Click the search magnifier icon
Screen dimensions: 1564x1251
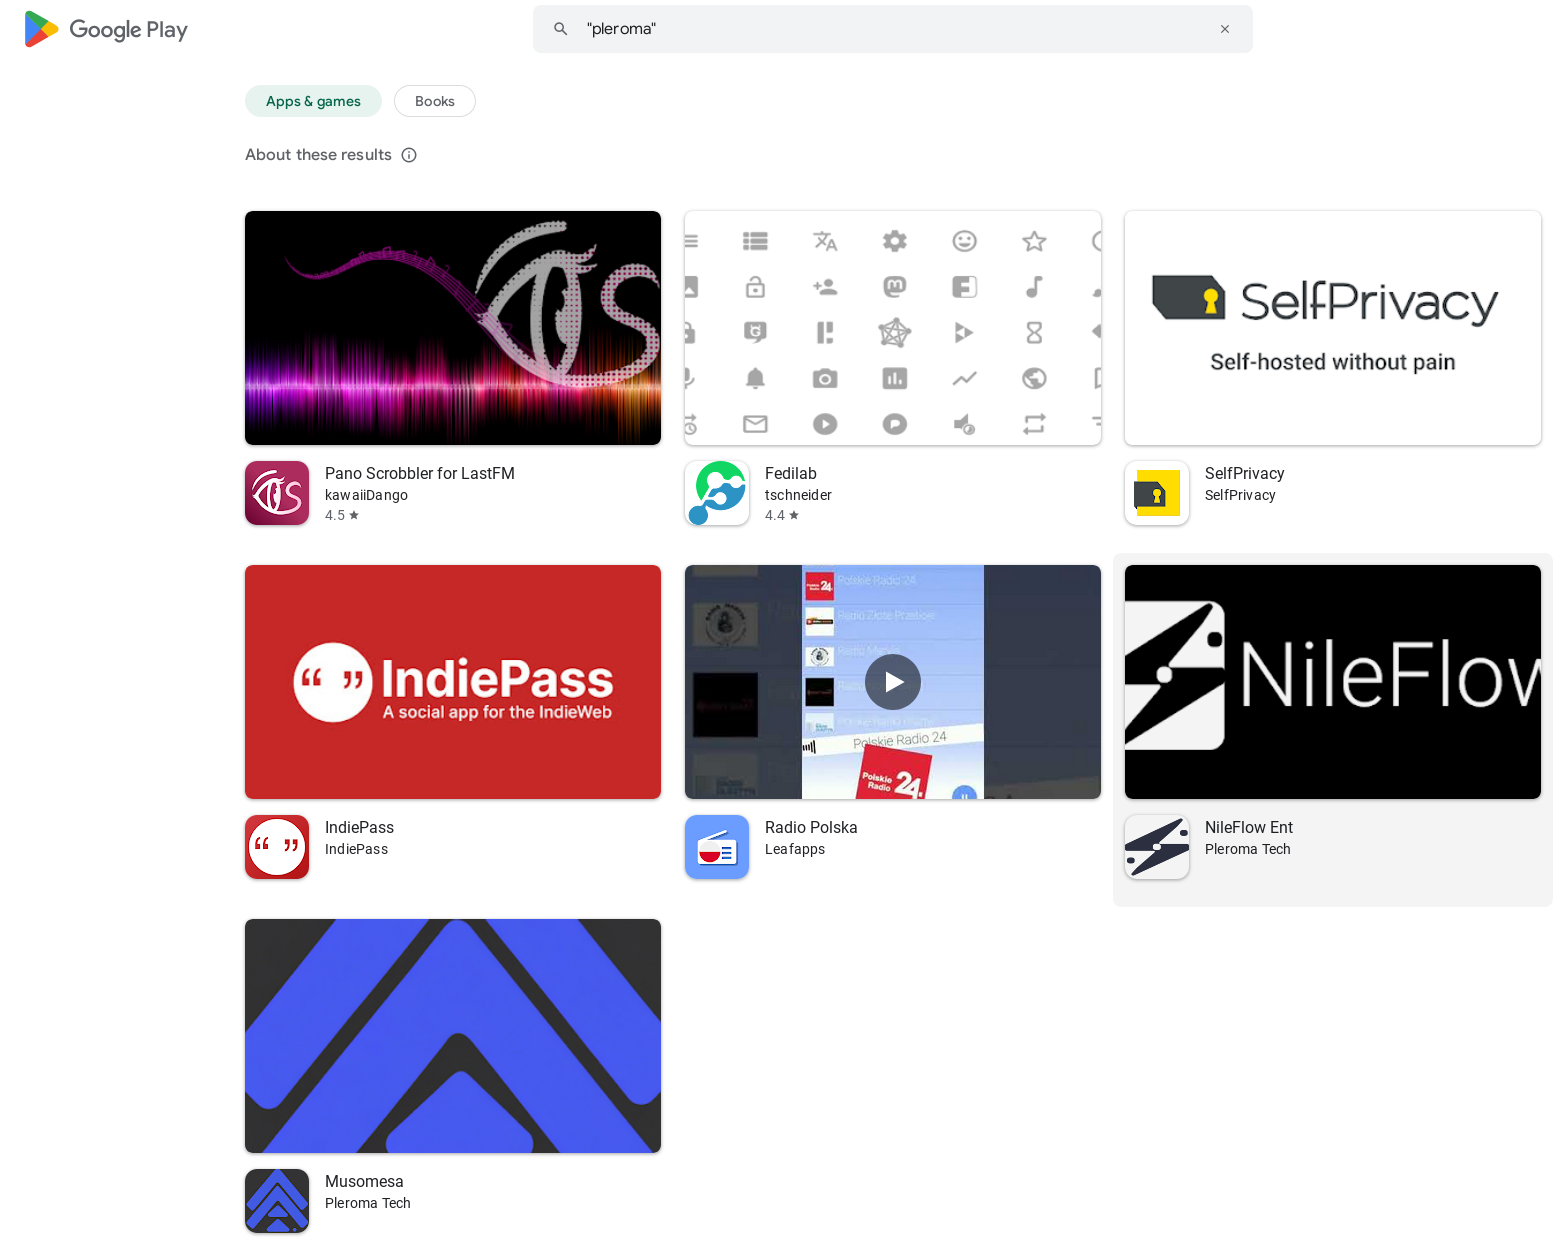561,29
